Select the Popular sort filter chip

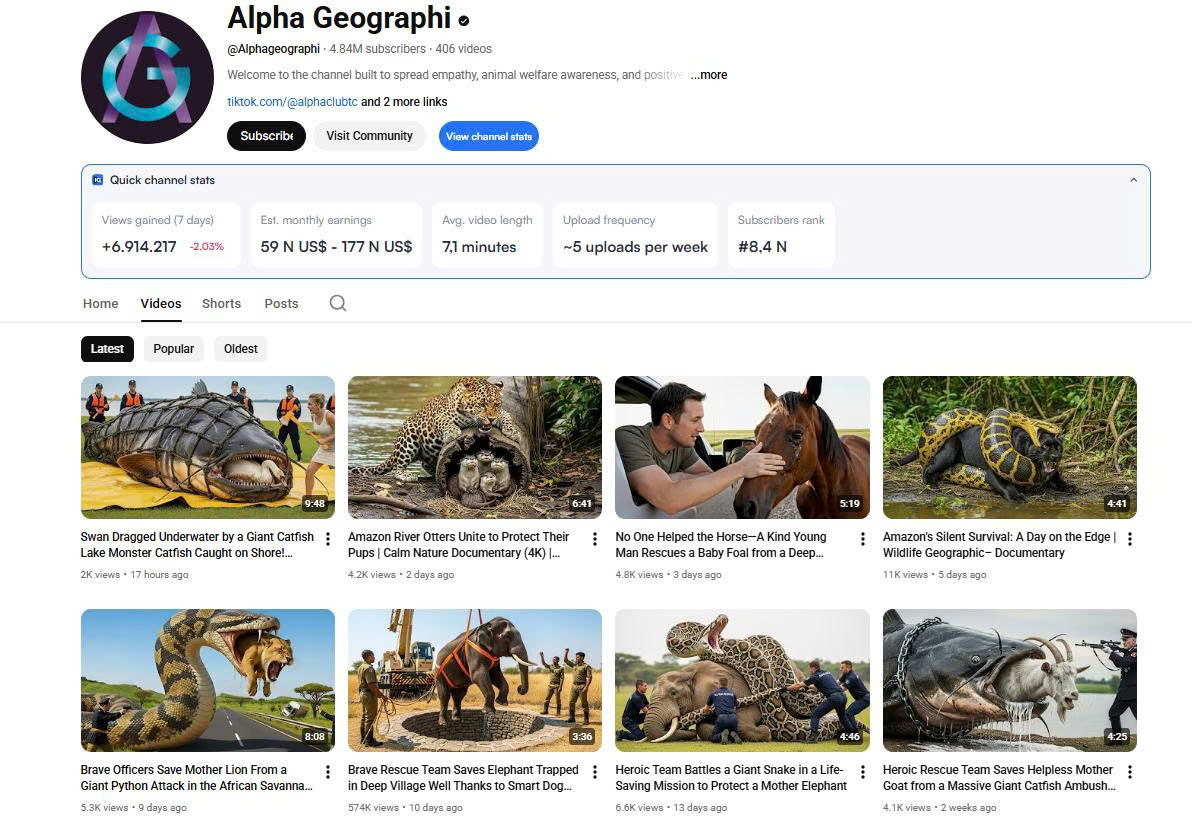tap(174, 349)
